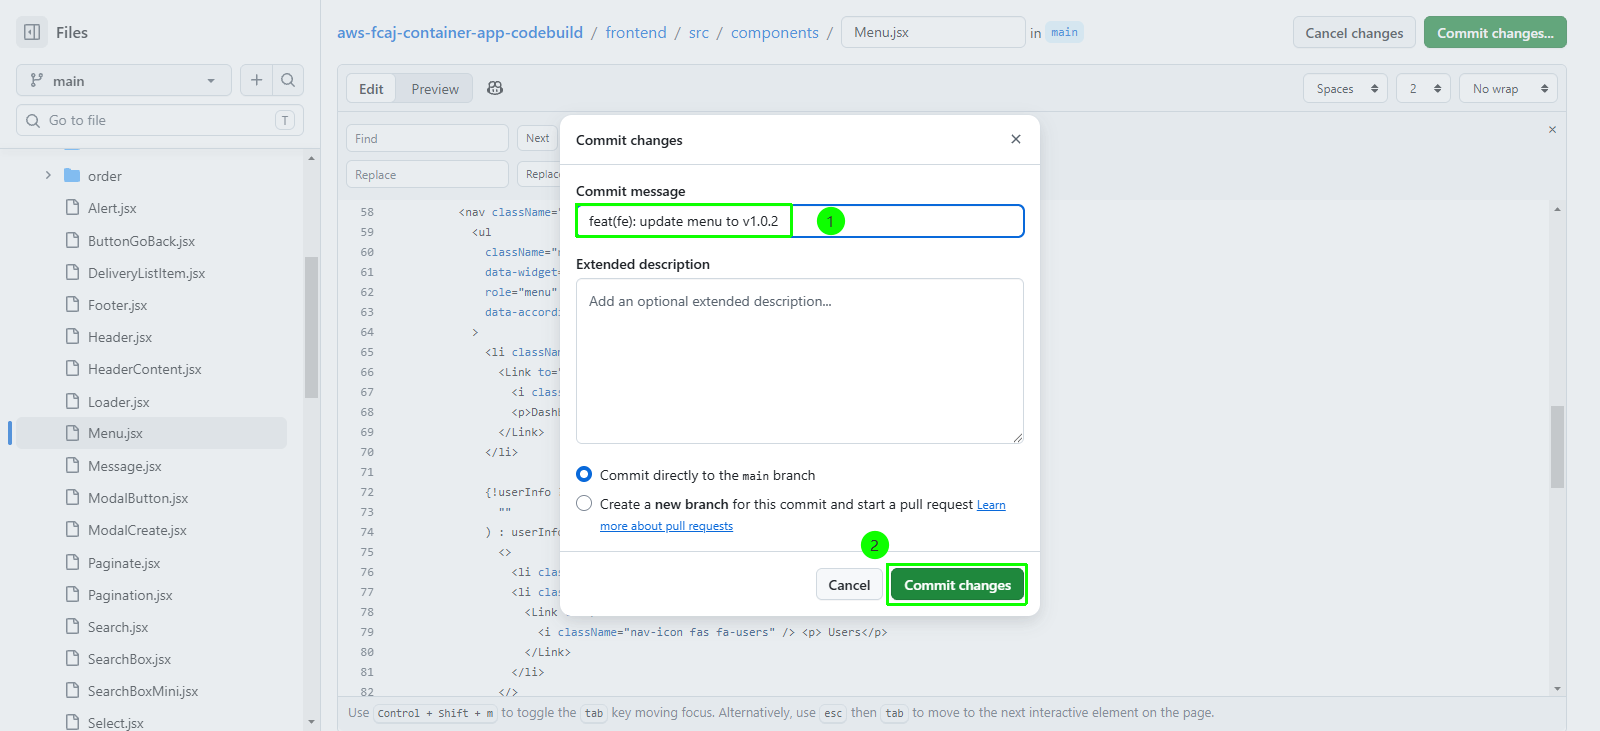Go to the components breadcrumb

tap(775, 32)
